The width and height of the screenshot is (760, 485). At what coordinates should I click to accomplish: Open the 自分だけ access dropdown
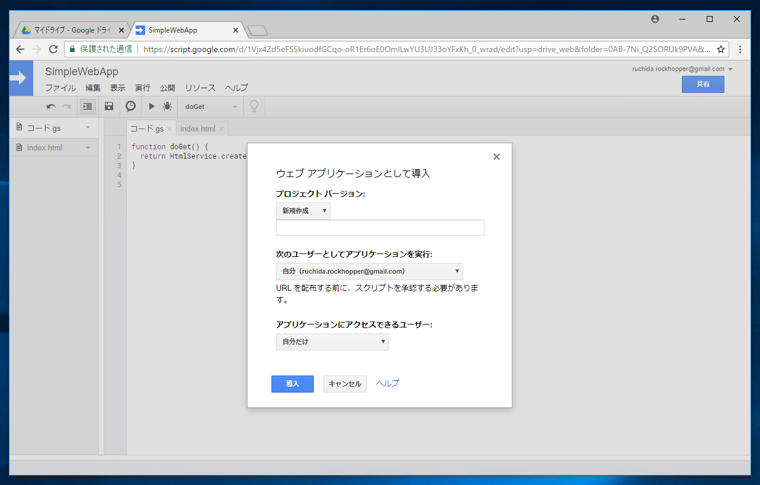pos(332,342)
